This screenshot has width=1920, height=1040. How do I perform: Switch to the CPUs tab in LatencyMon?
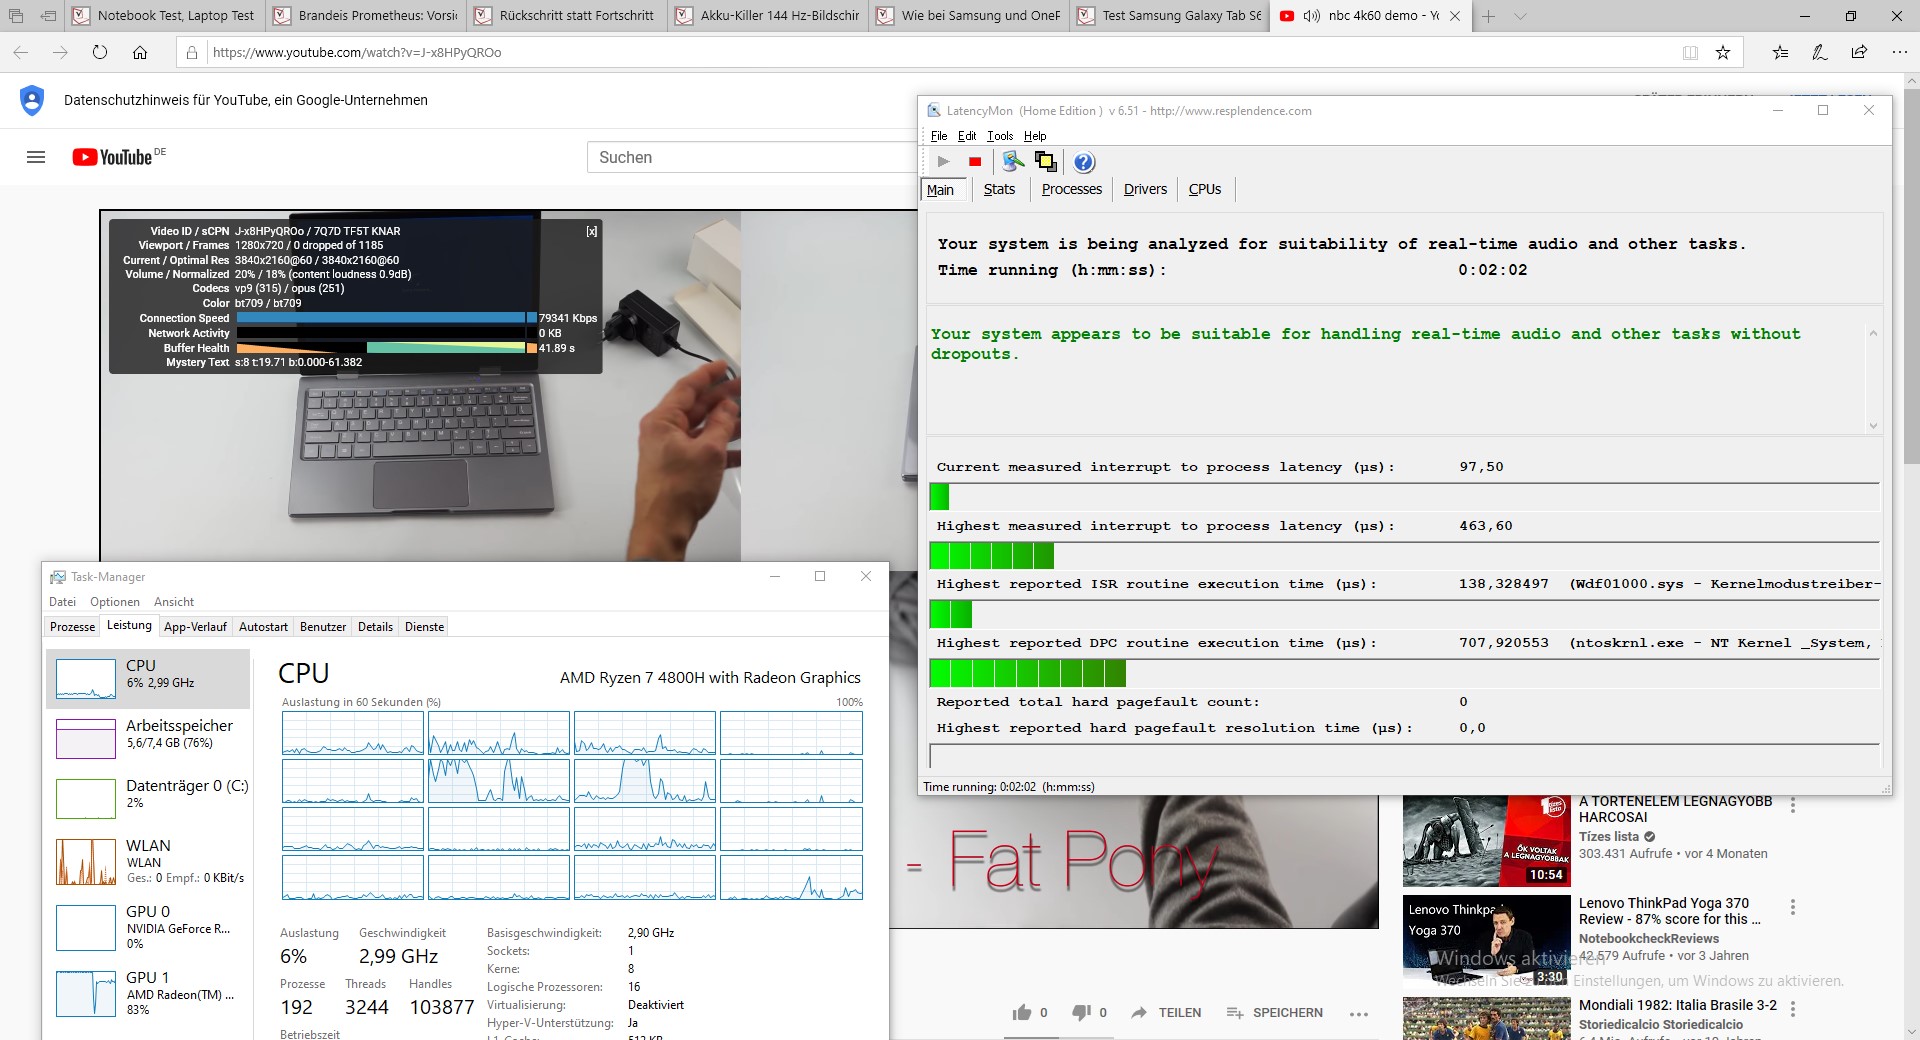pos(1205,189)
